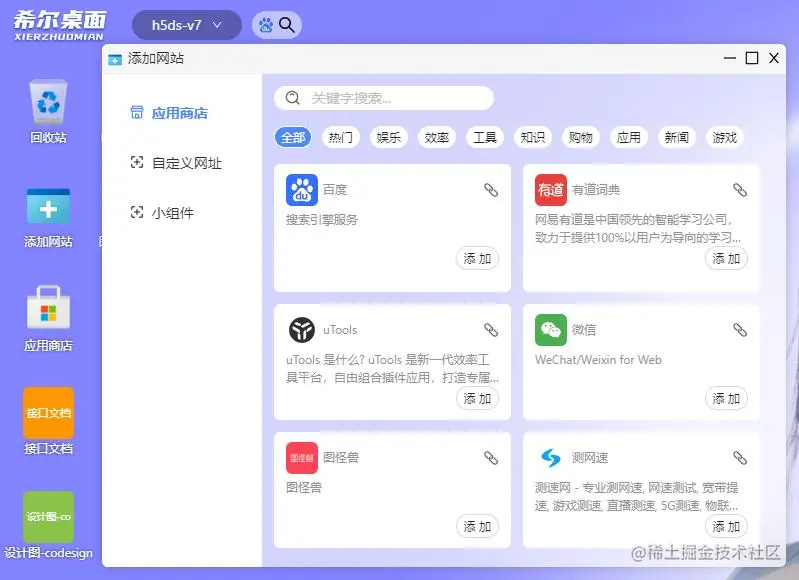Screen dimensions: 799x580
Task: Add 图怪兽 with its 添加 button
Action: pyautogui.click(x=477, y=526)
